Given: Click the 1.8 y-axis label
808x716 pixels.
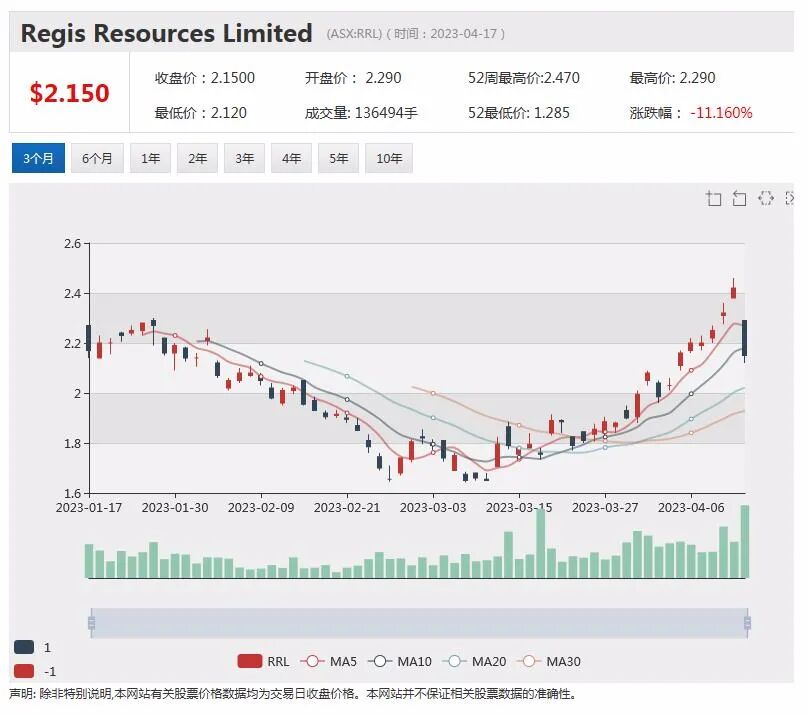Looking at the screenshot, I should (x=72, y=443).
